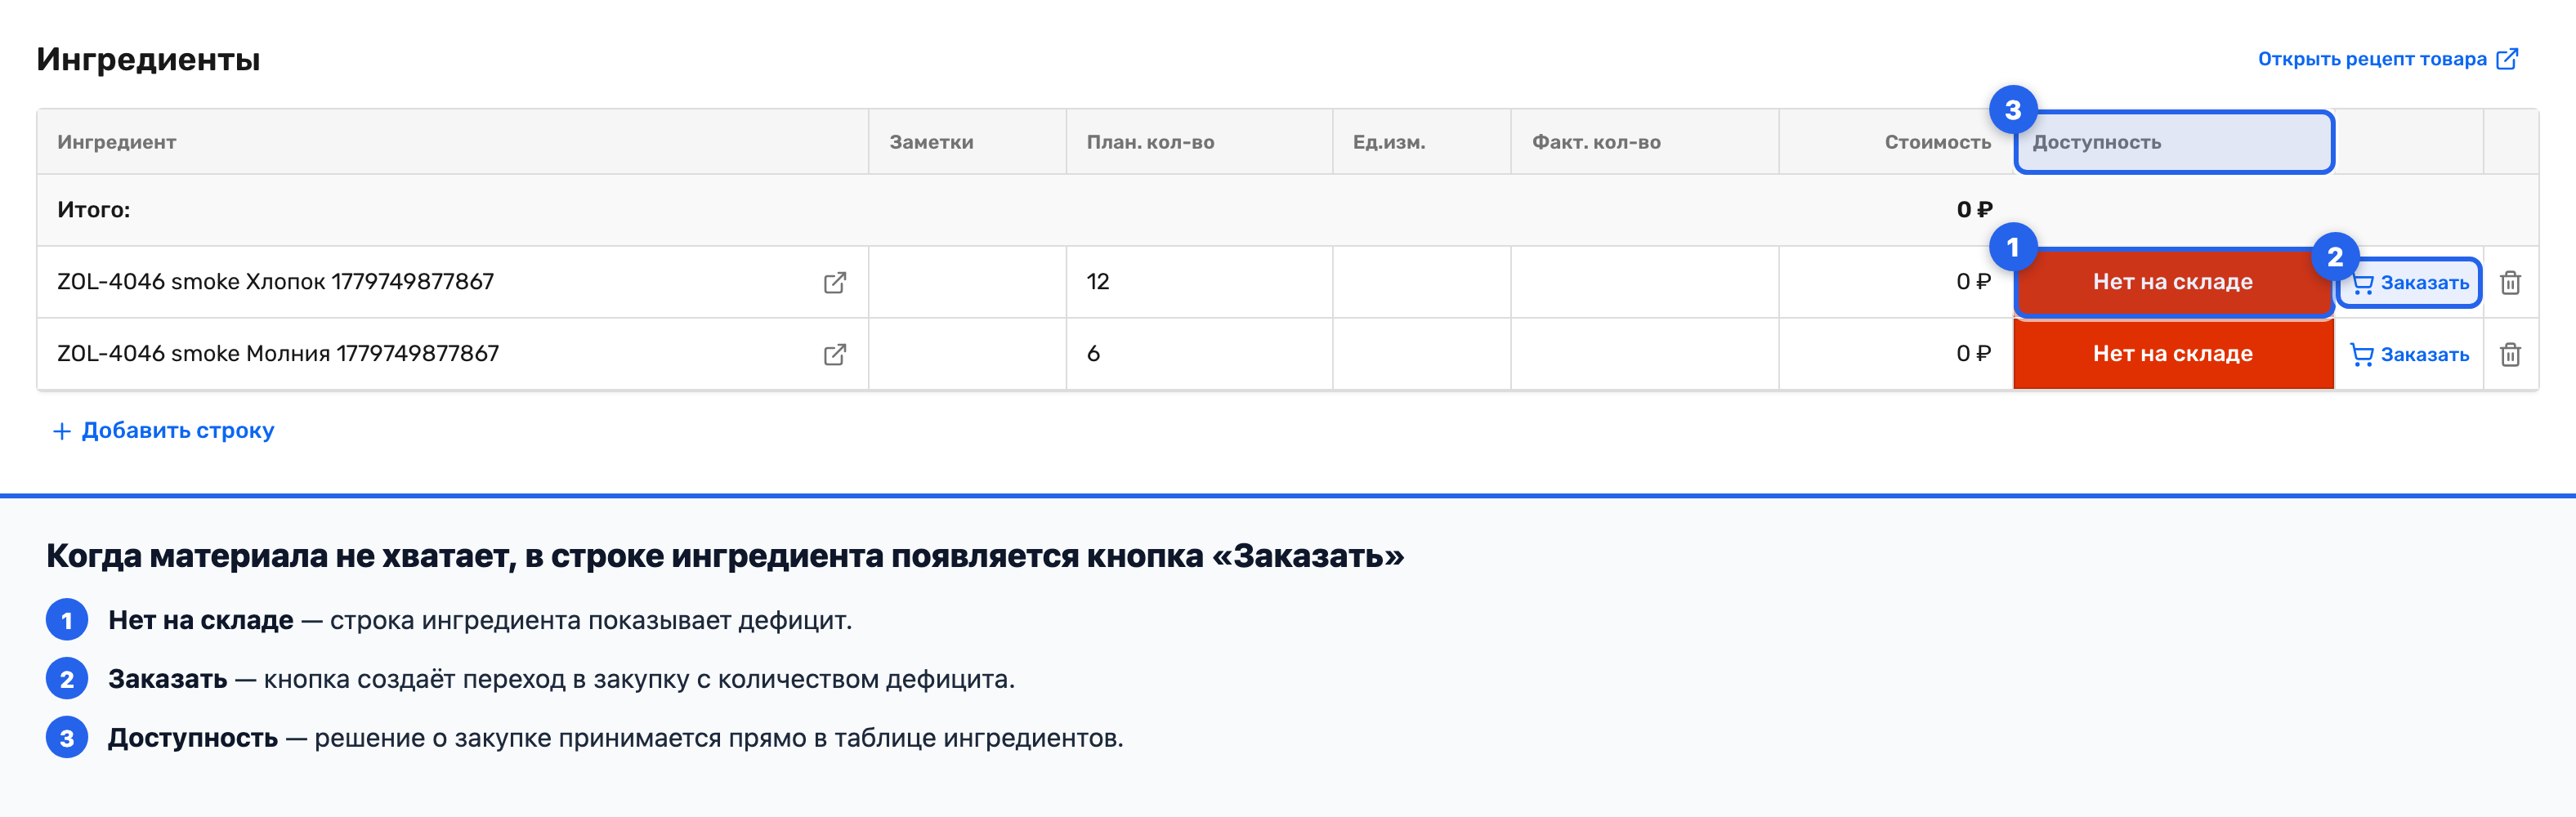Click 'Нет на складе' status for Молния
The width and height of the screenshot is (2576, 817).
[x=2173, y=354]
